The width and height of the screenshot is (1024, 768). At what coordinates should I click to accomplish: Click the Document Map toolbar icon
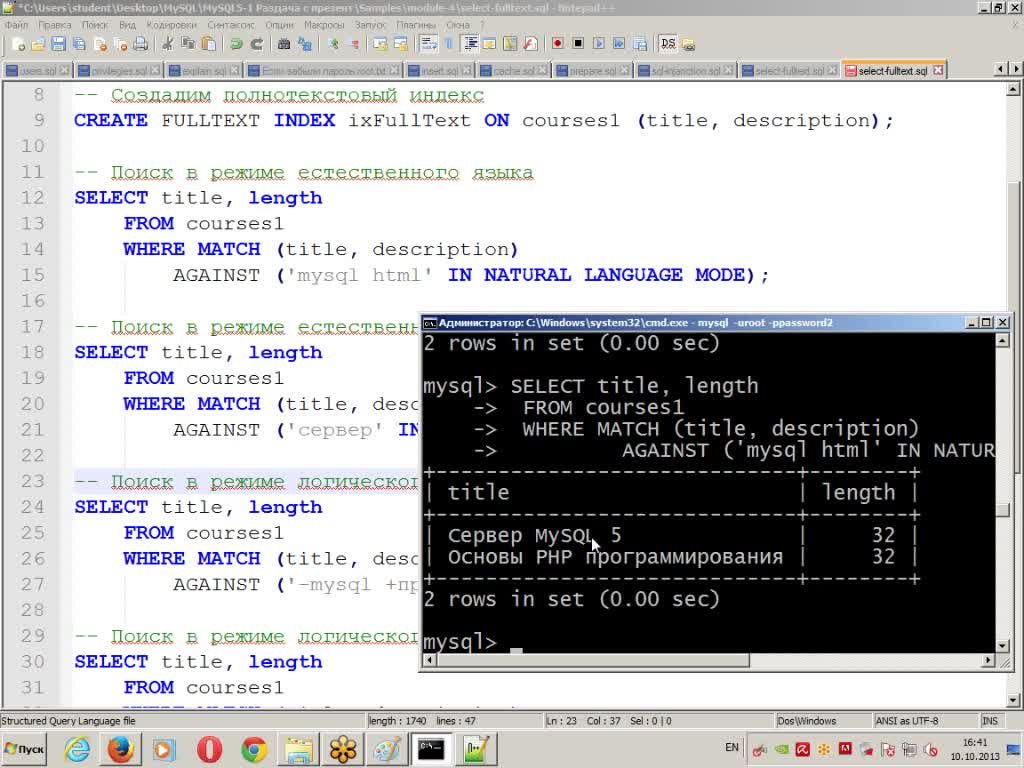pos(510,44)
